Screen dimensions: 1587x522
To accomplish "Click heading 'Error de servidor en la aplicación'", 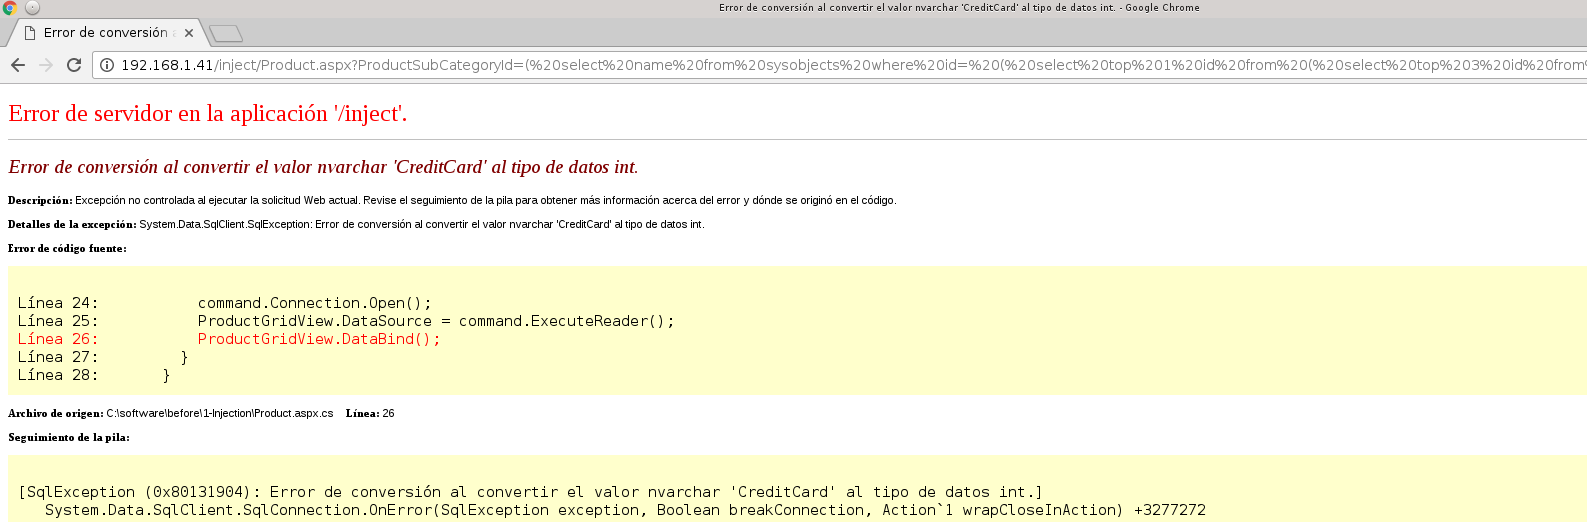I will (208, 114).
